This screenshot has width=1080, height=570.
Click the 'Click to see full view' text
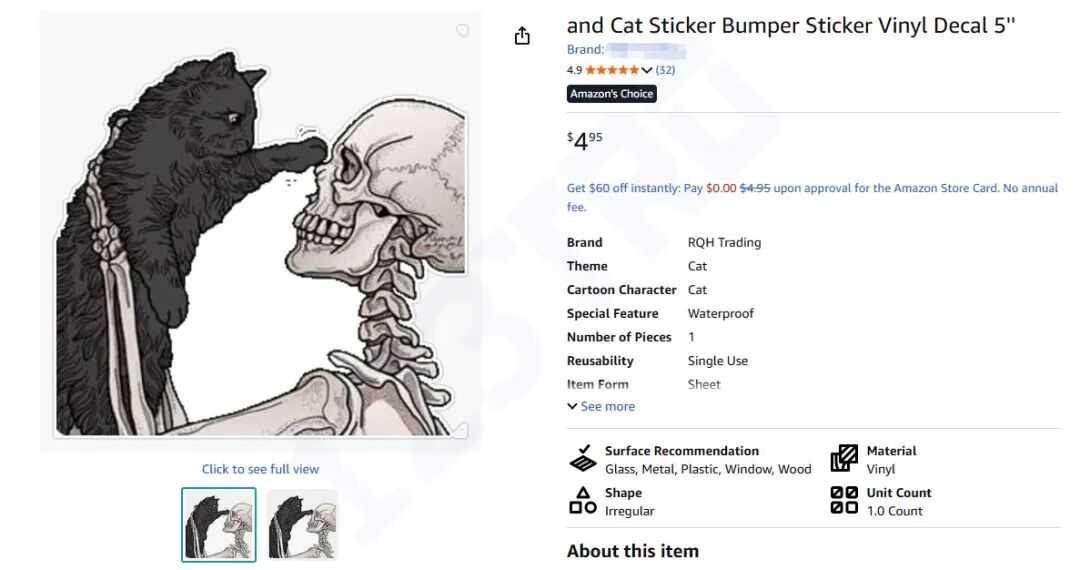(x=260, y=469)
